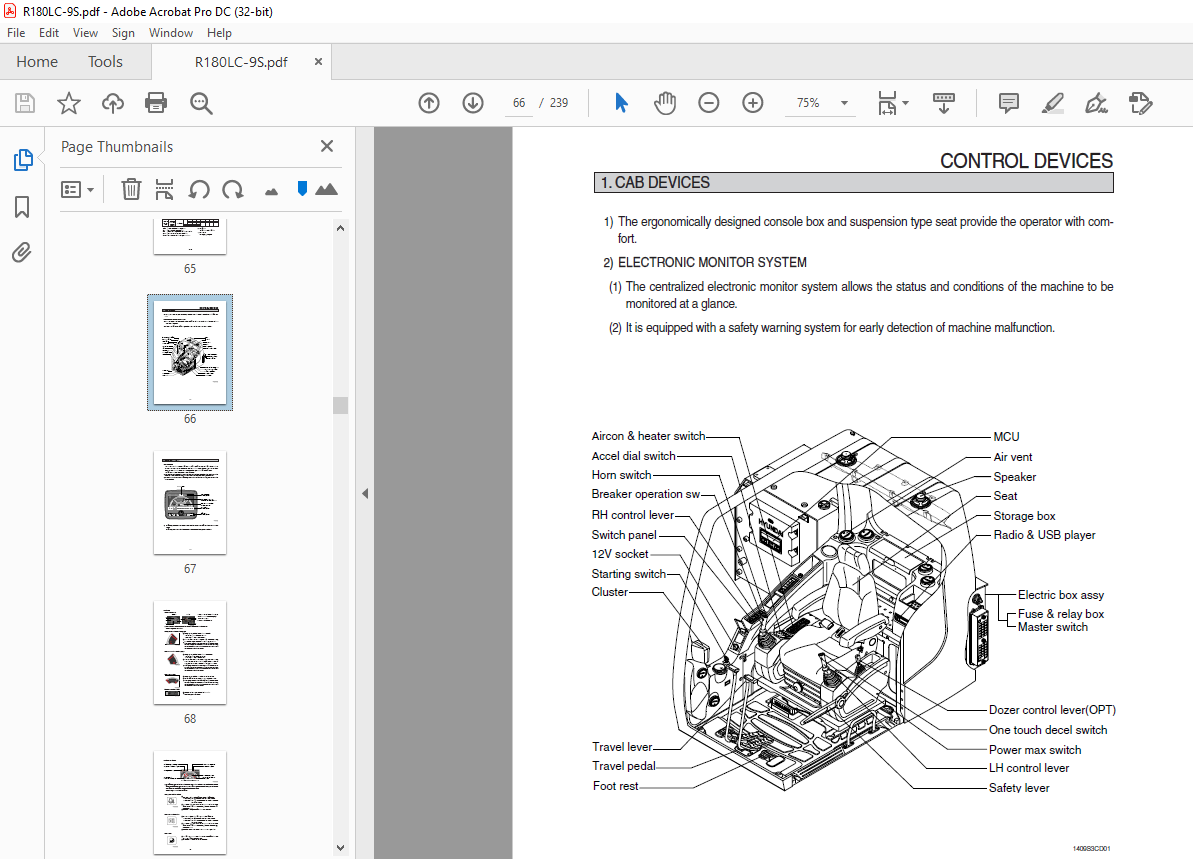
Task: Go to previous page arrow
Action: click(x=429, y=103)
